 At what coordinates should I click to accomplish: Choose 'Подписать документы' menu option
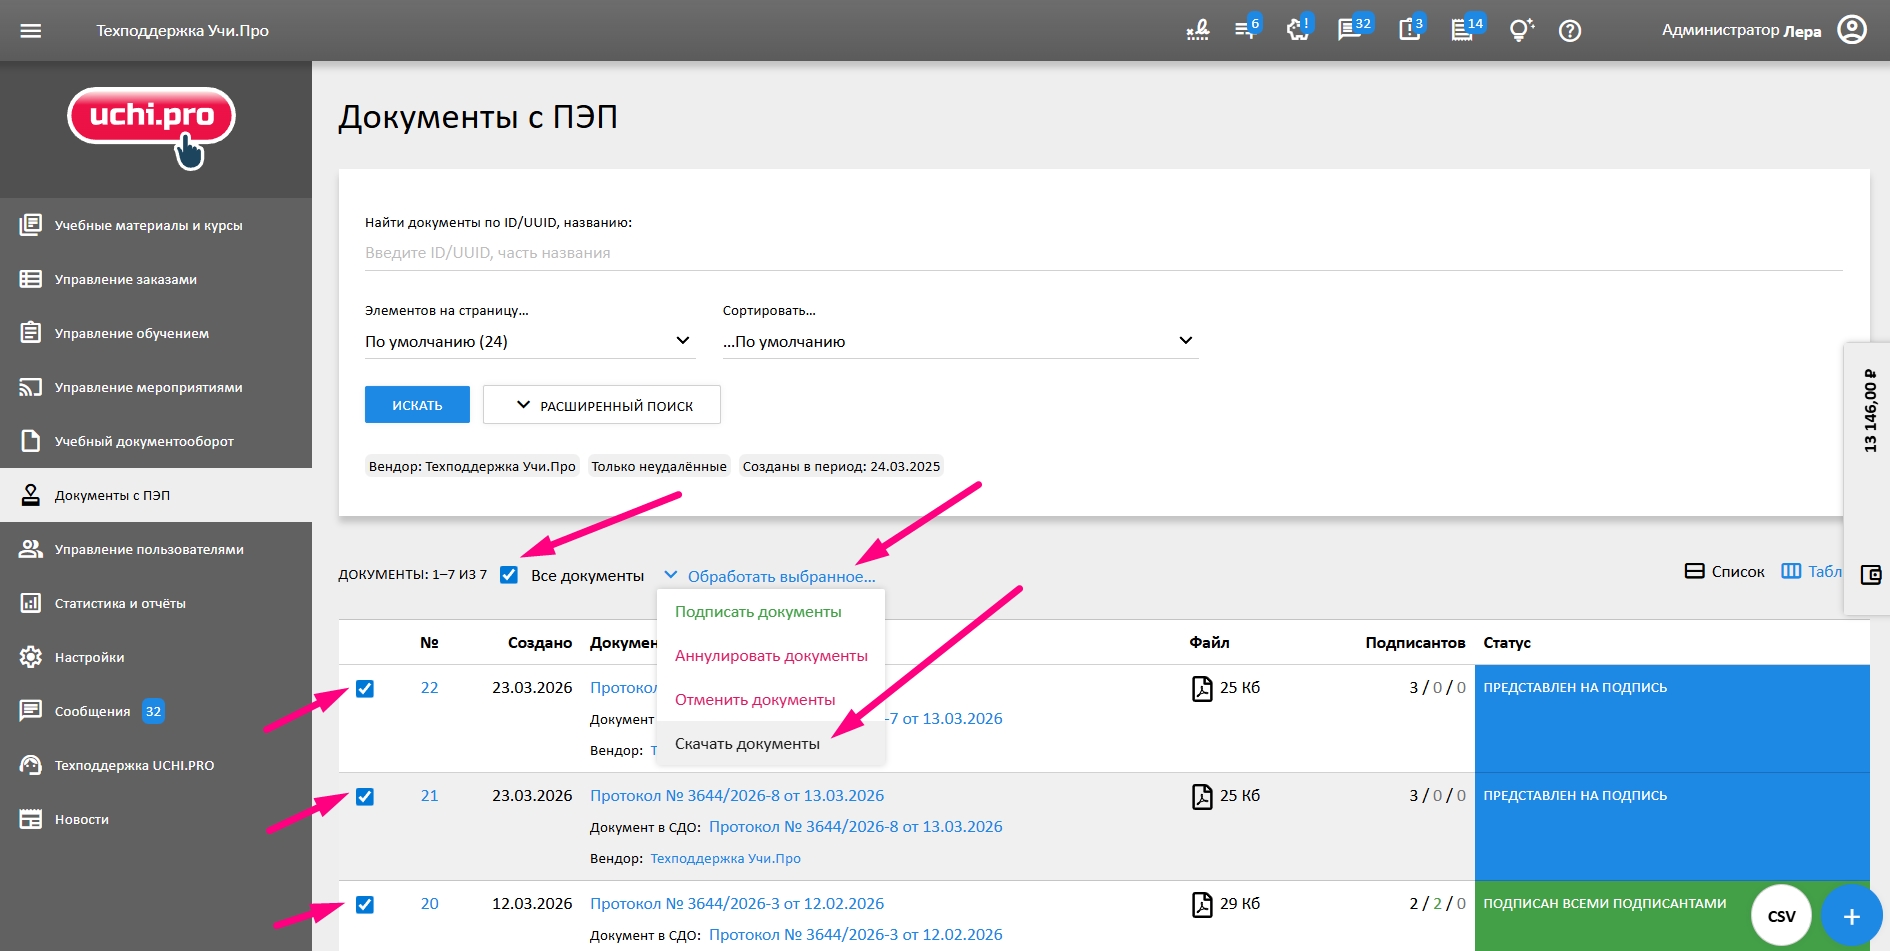tap(758, 612)
